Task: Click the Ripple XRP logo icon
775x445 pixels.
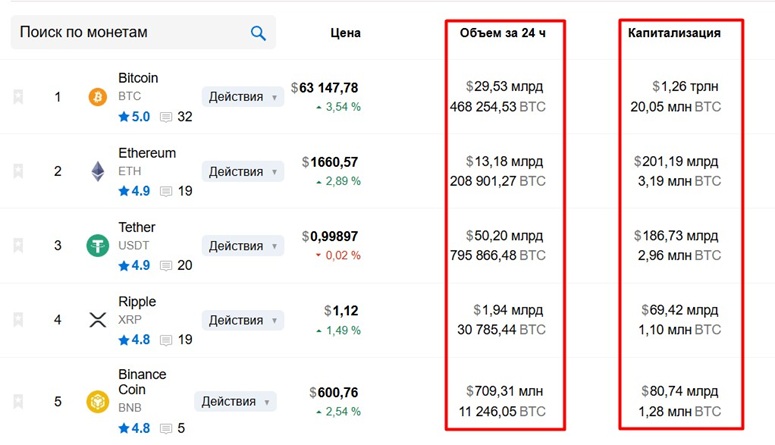Action: tap(97, 320)
